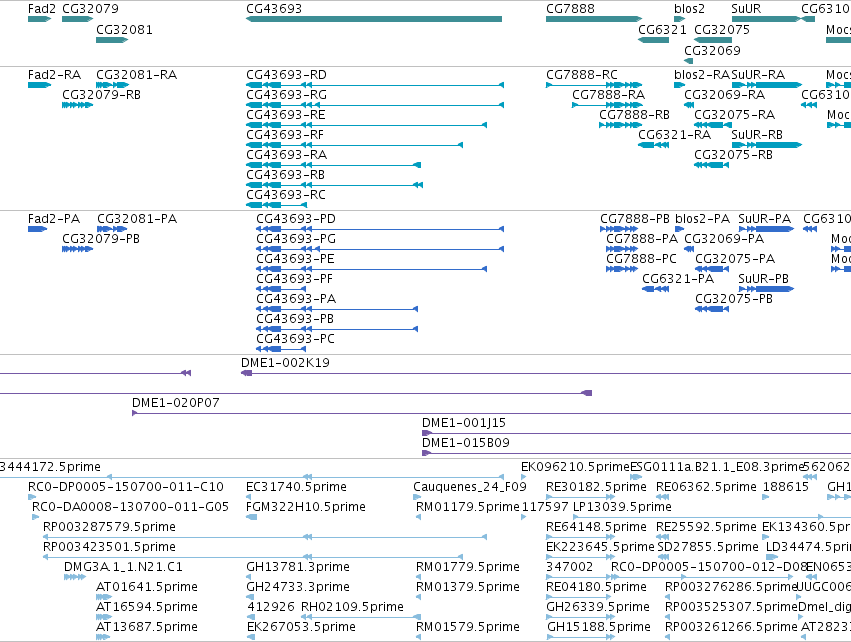Open the SuUR-RB transcript
The image size is (851, 642).
point(766,145)
